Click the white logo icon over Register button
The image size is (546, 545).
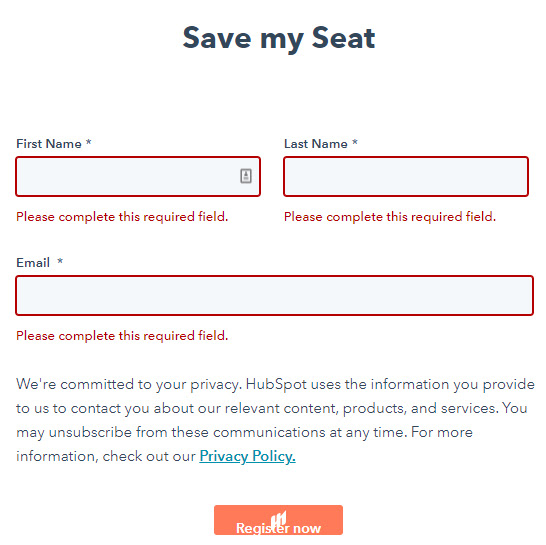(x=279, y=519)
